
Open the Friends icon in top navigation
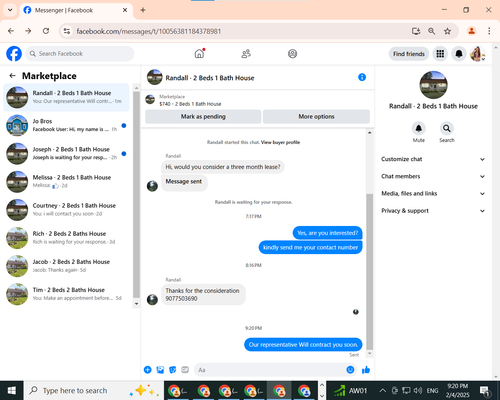(x=246, y=54)
